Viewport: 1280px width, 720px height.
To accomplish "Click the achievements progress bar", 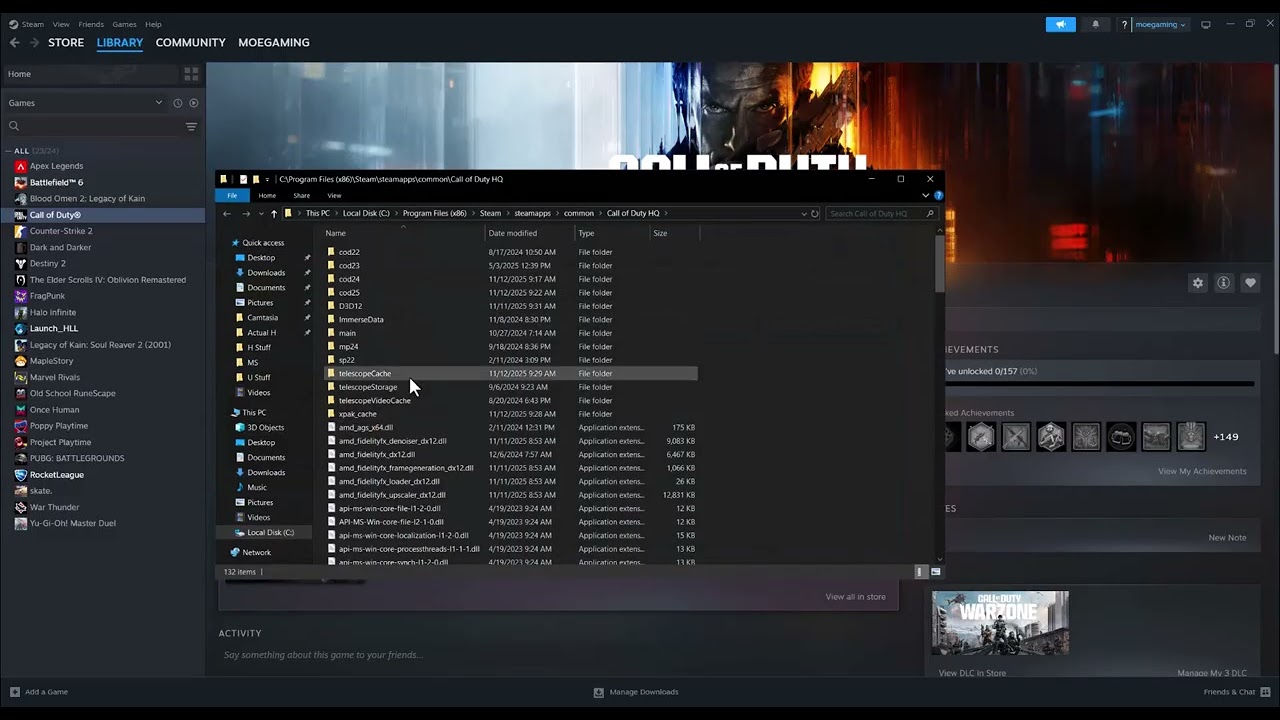I will pyautogui.click(x=1099, y=384).
